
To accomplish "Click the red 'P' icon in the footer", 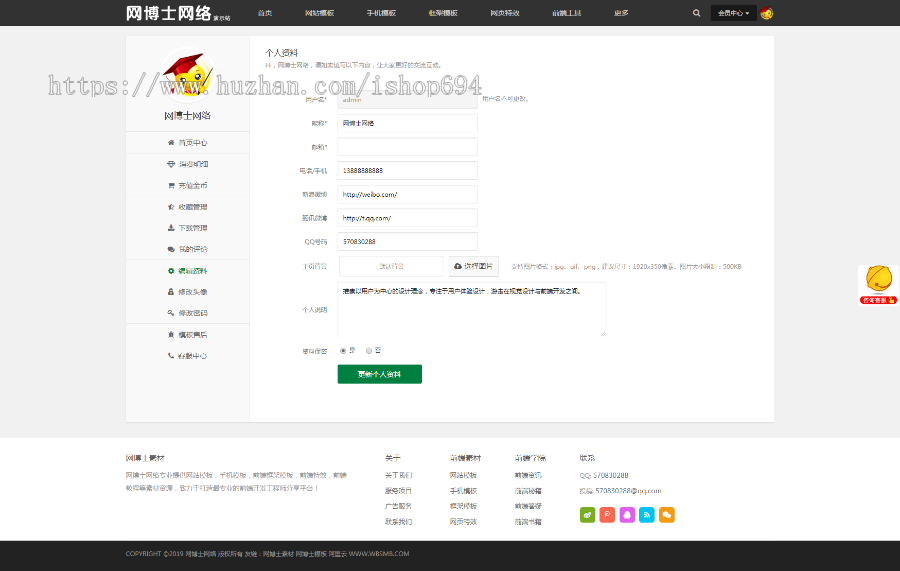I will tap(607, 515).
